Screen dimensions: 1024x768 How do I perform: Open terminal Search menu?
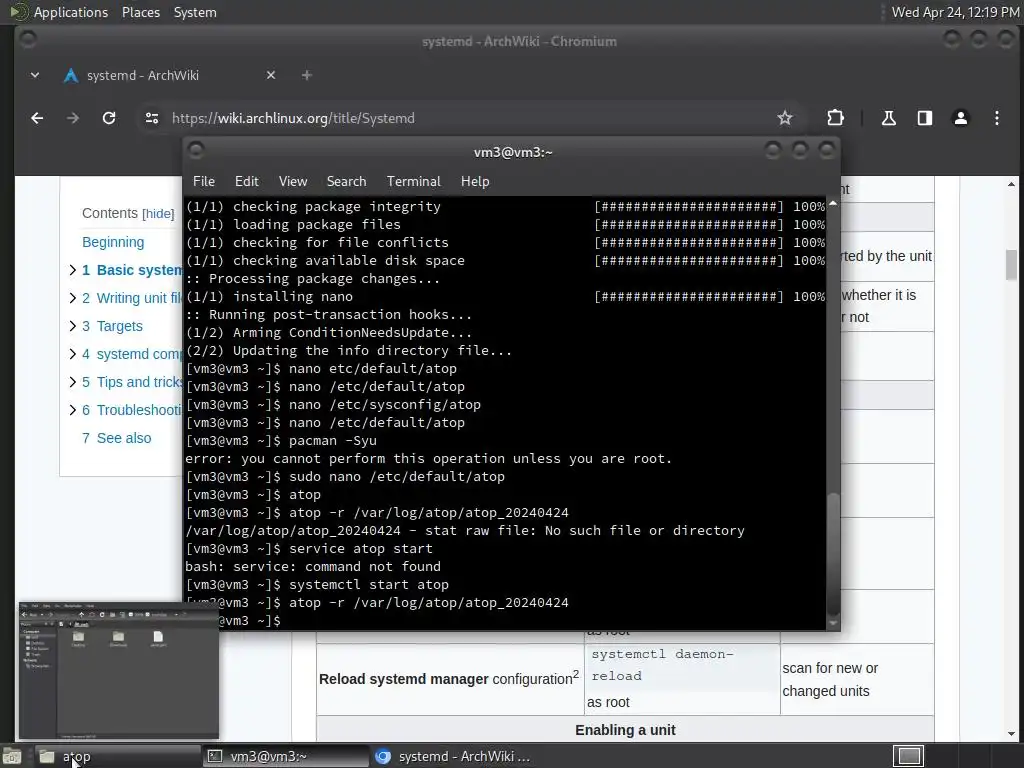point(346,182)
